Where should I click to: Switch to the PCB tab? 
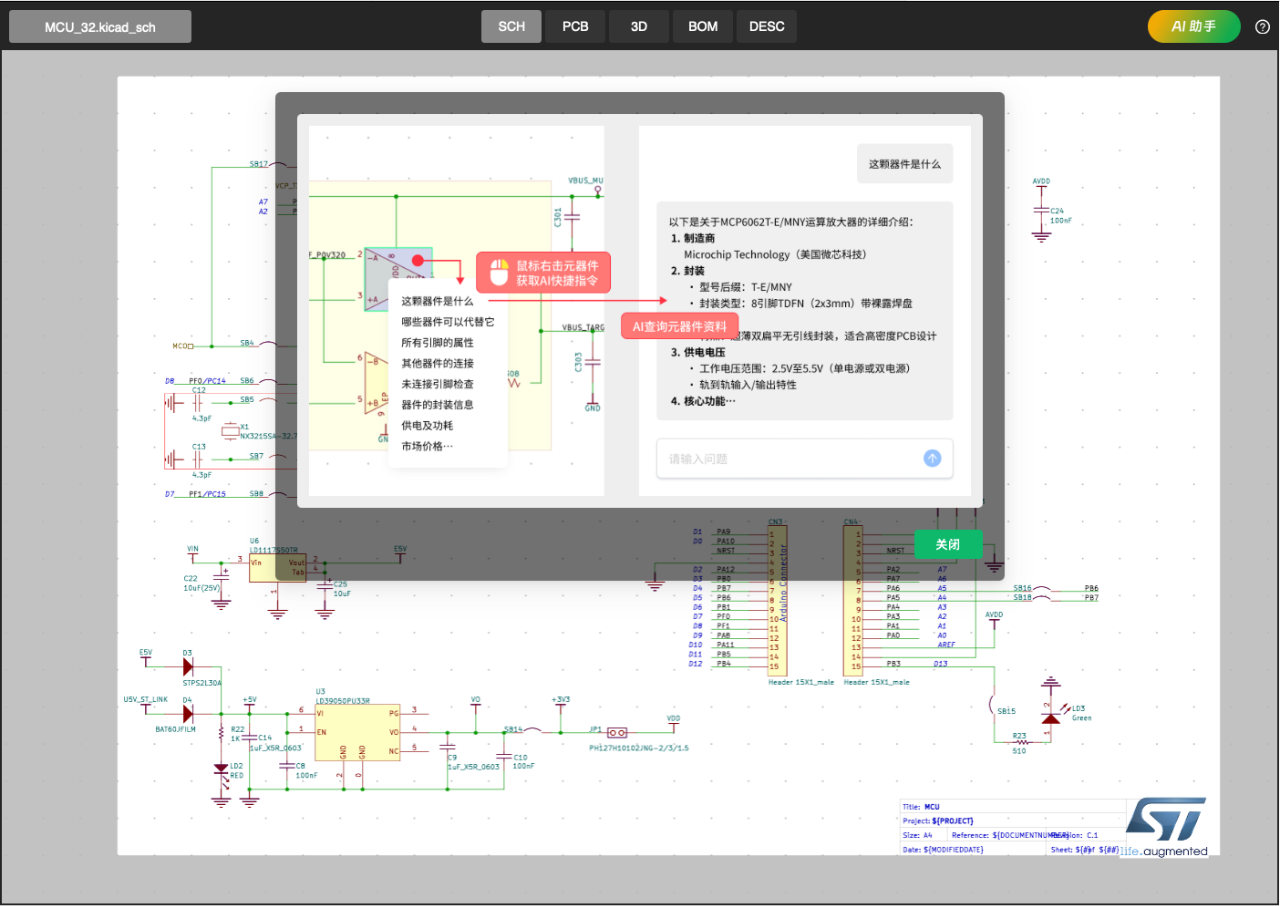(x=575, y=27)
